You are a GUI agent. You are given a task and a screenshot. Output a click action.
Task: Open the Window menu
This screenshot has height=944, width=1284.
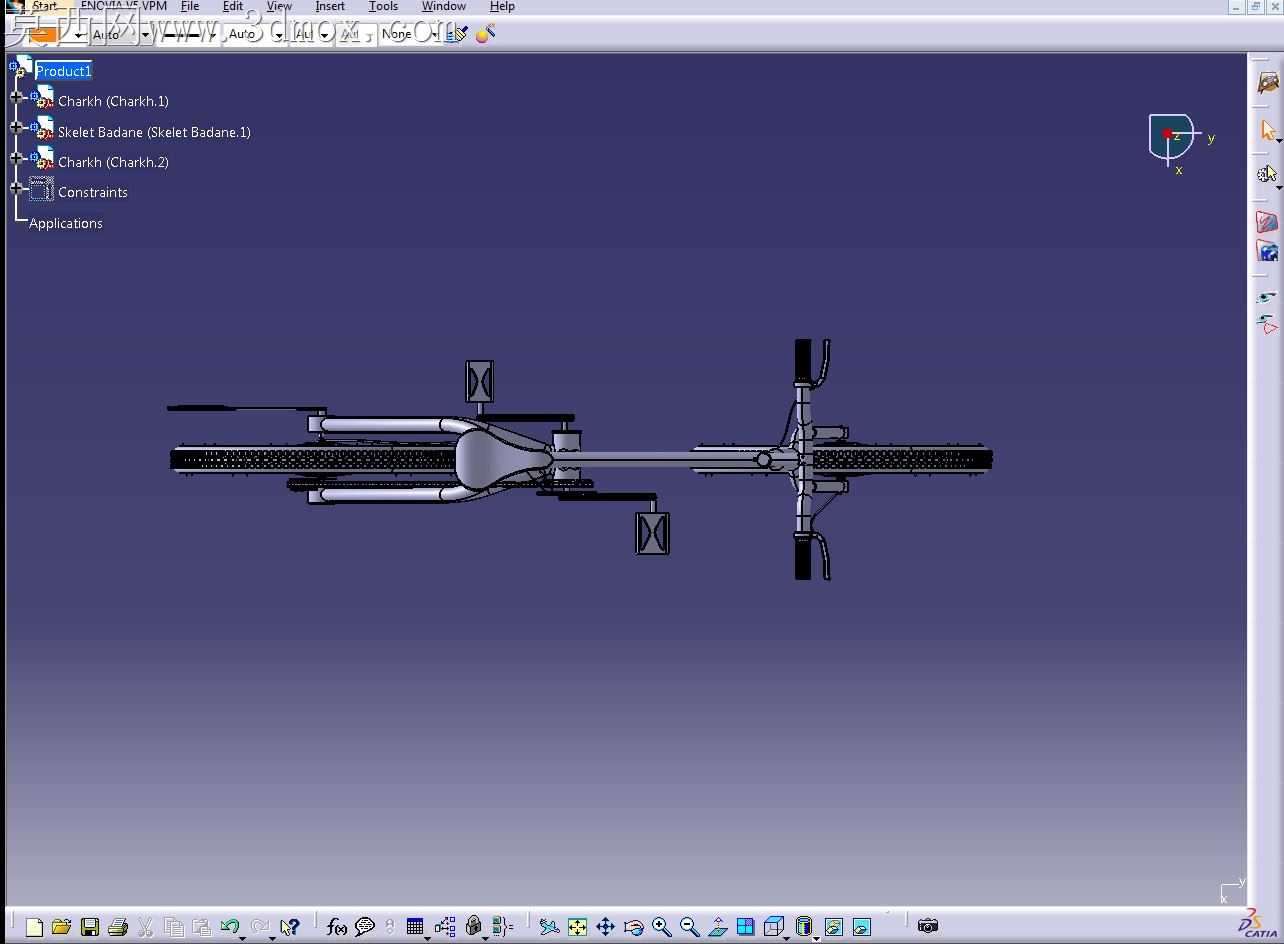(443, 6)
